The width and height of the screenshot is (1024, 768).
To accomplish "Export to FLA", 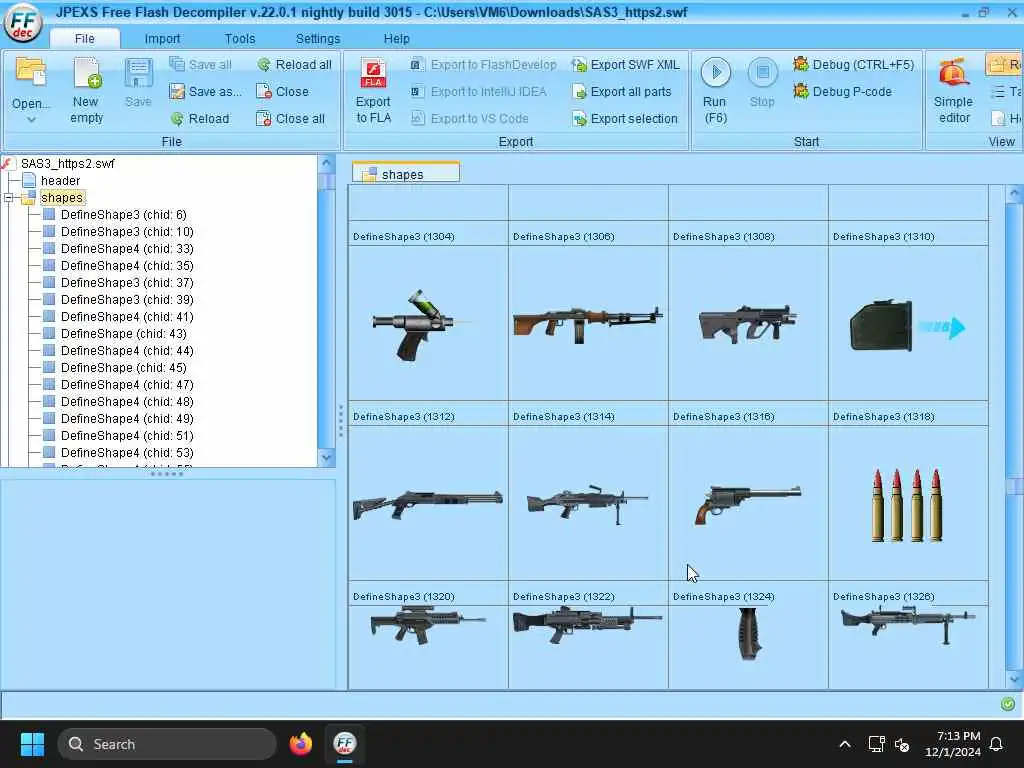I will click(x=374, y=91).
